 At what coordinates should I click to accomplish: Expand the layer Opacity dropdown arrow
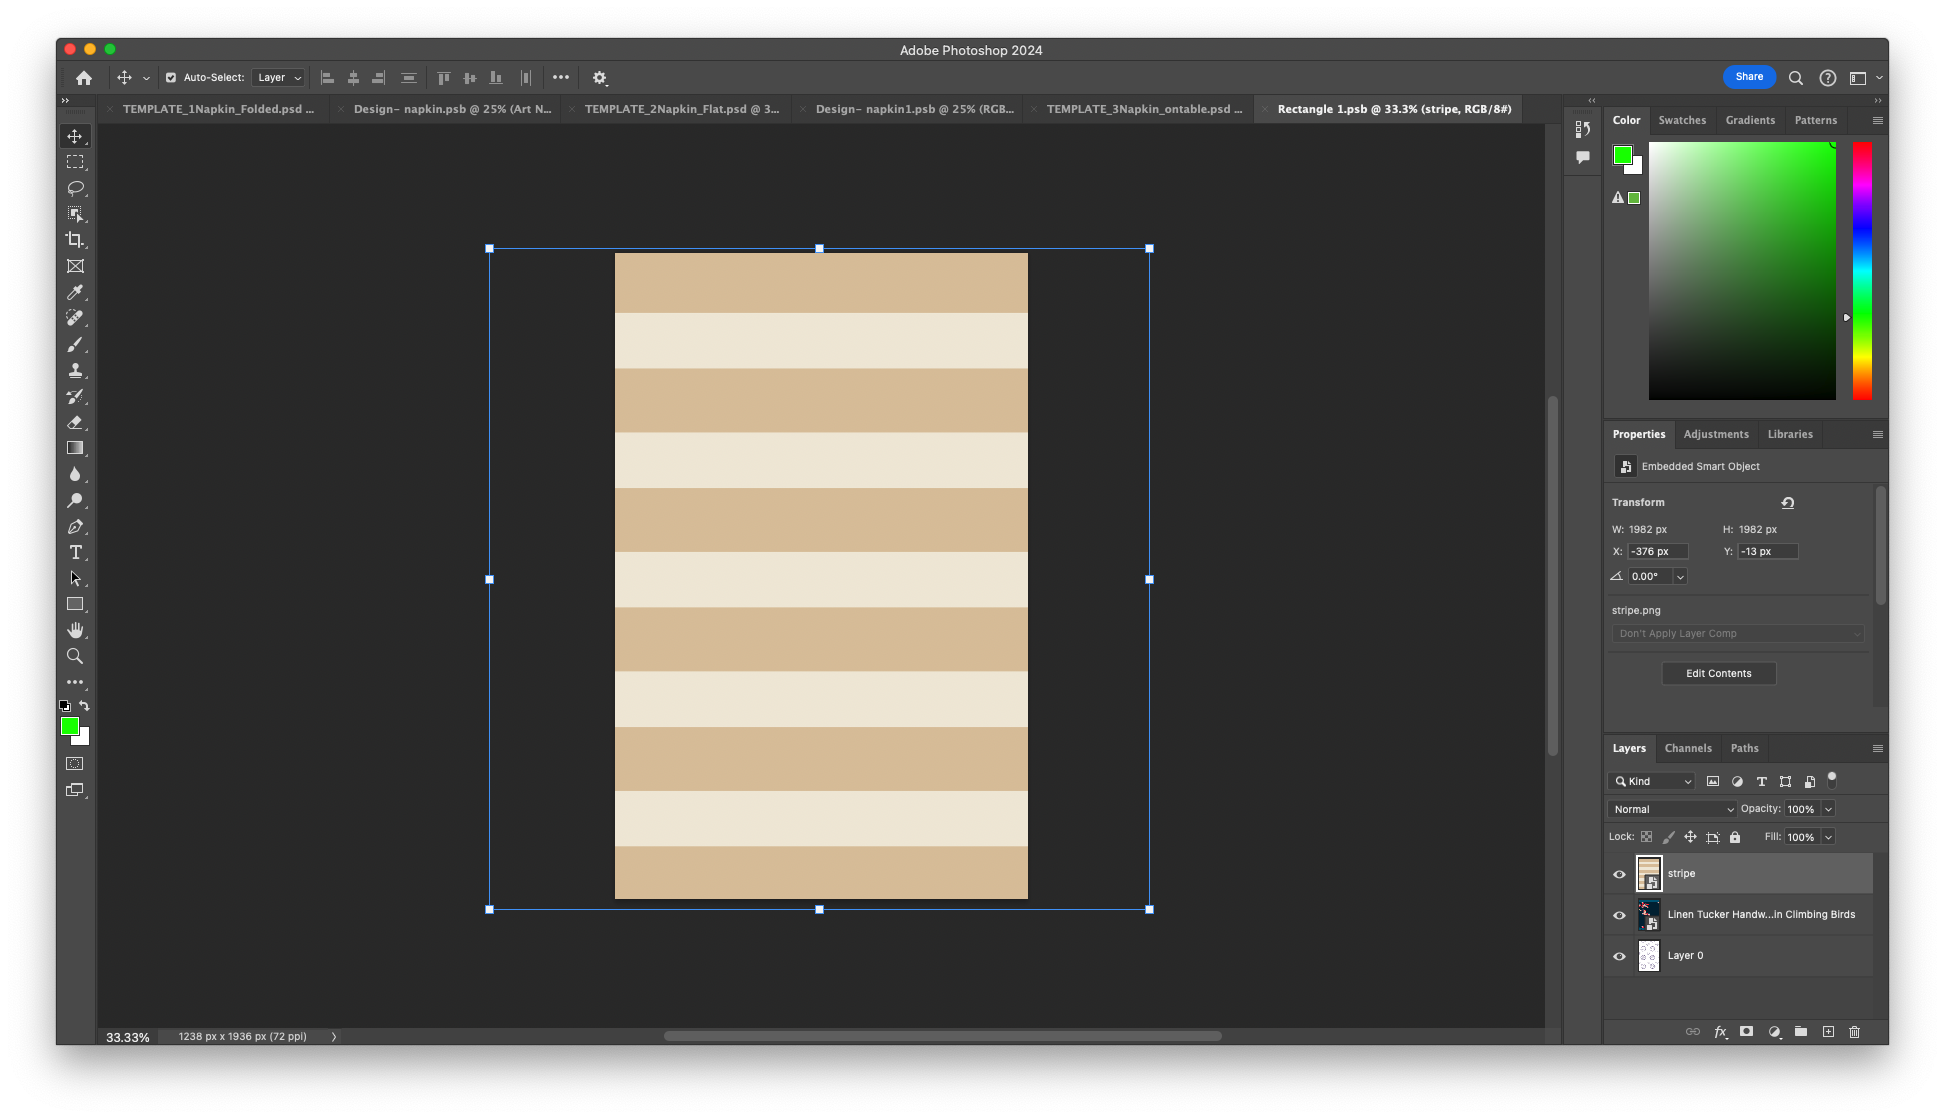point(1828,809)
